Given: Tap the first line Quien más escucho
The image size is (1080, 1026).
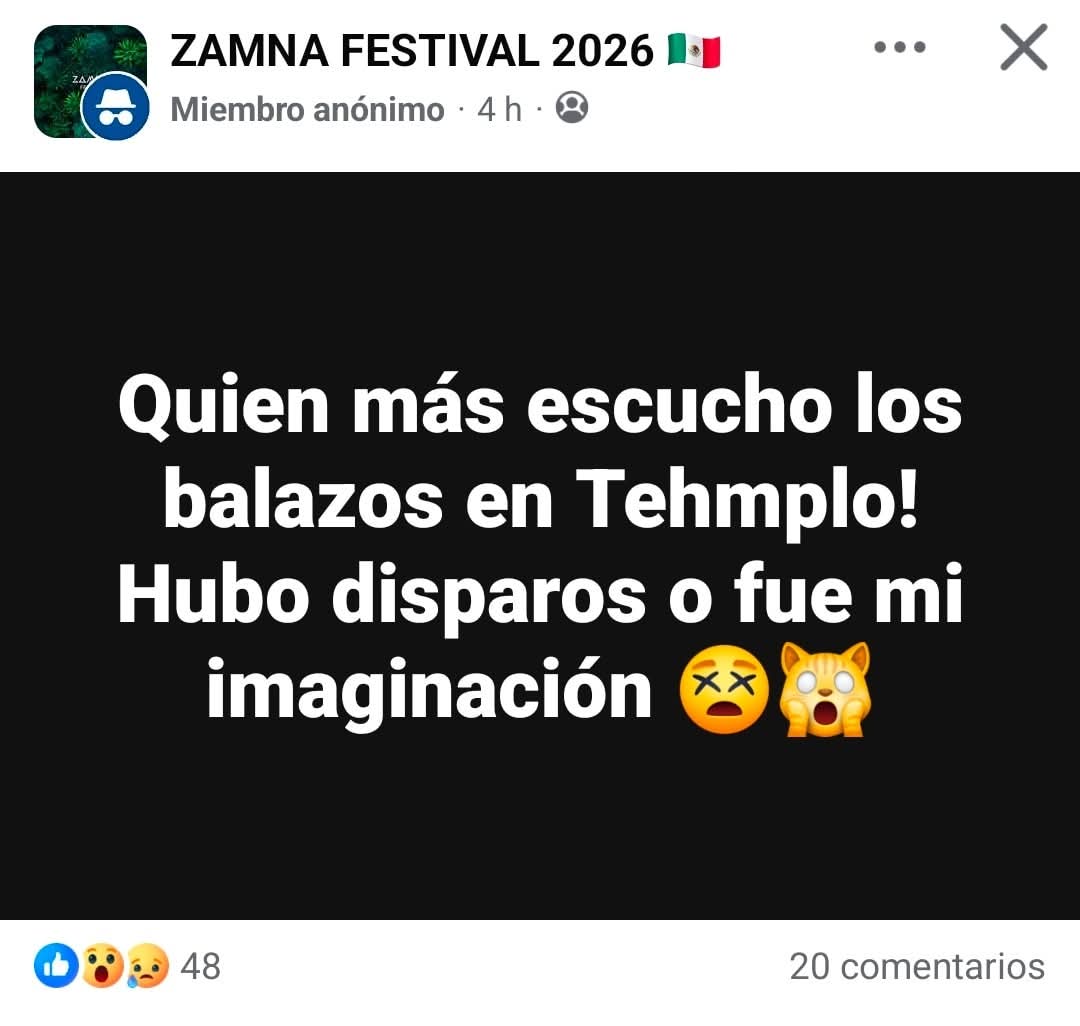Looking at the screenshot, I should point(475,405).
